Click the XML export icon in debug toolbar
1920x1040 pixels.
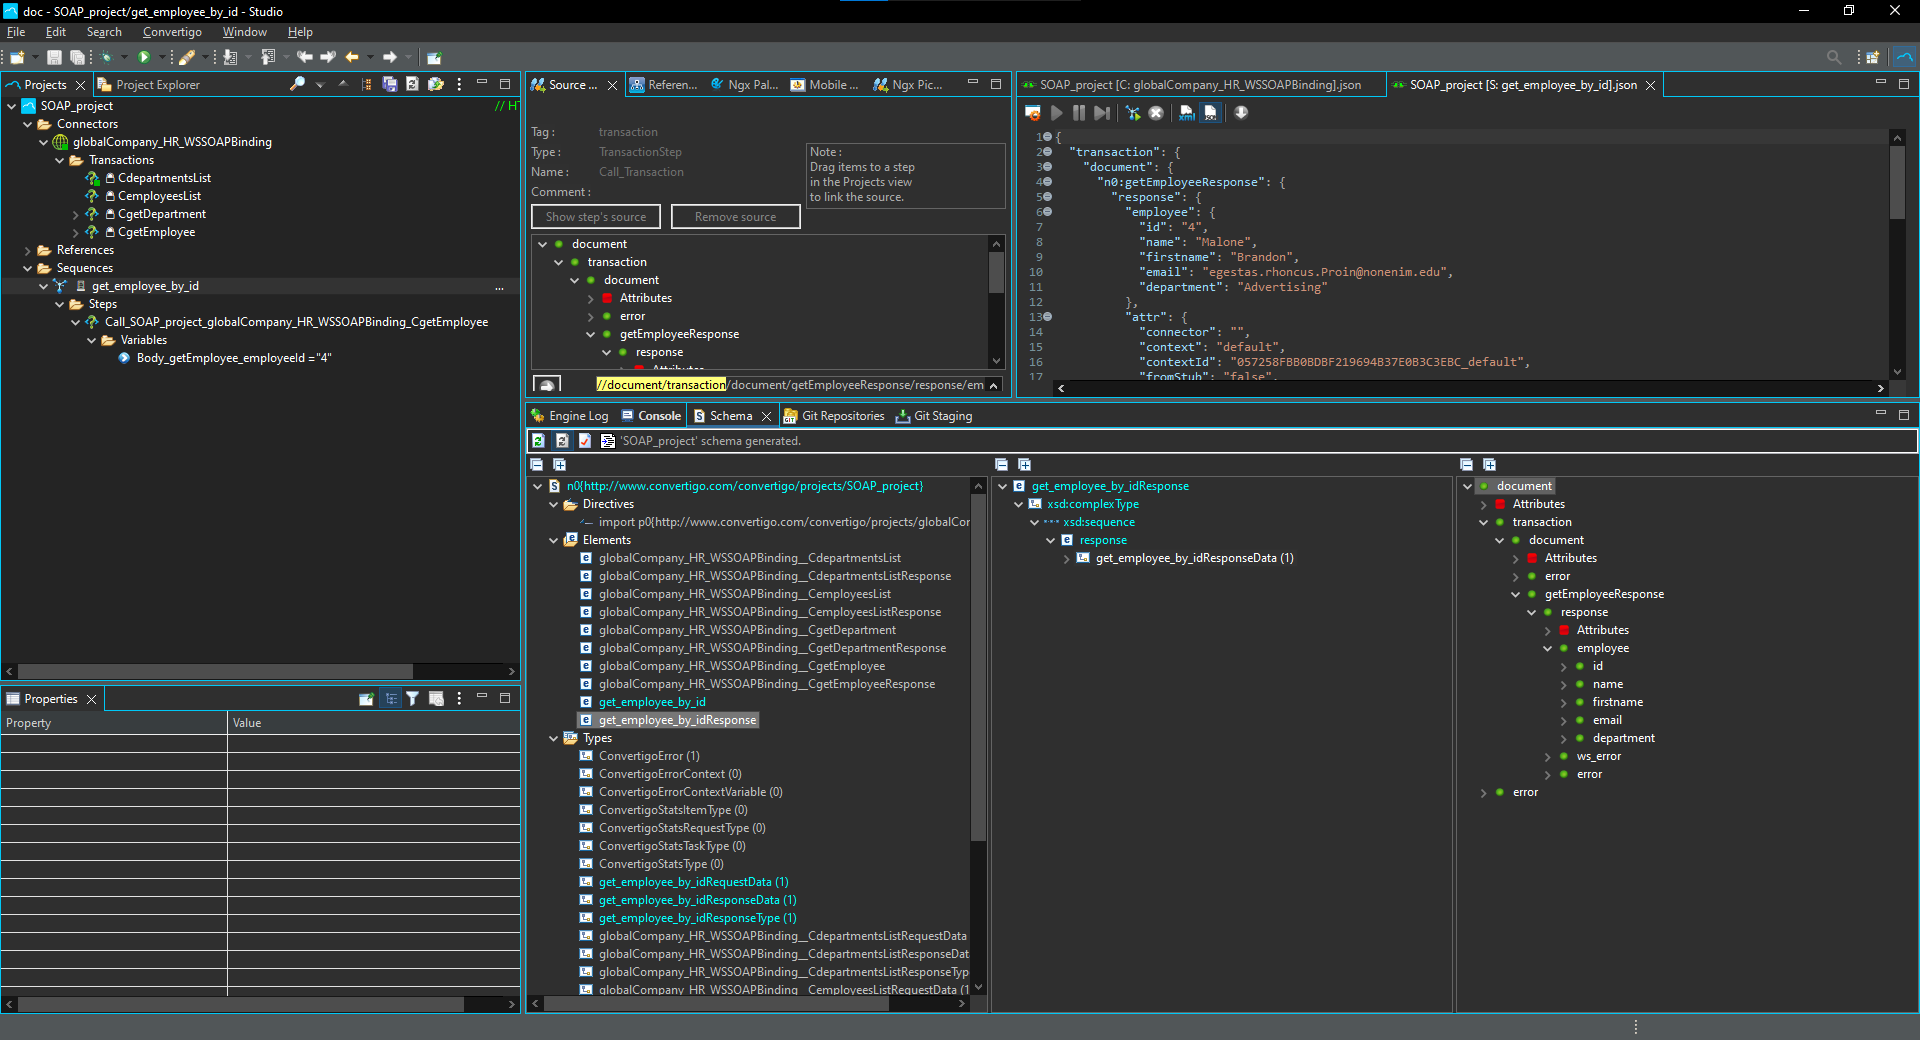[1187, 113]
